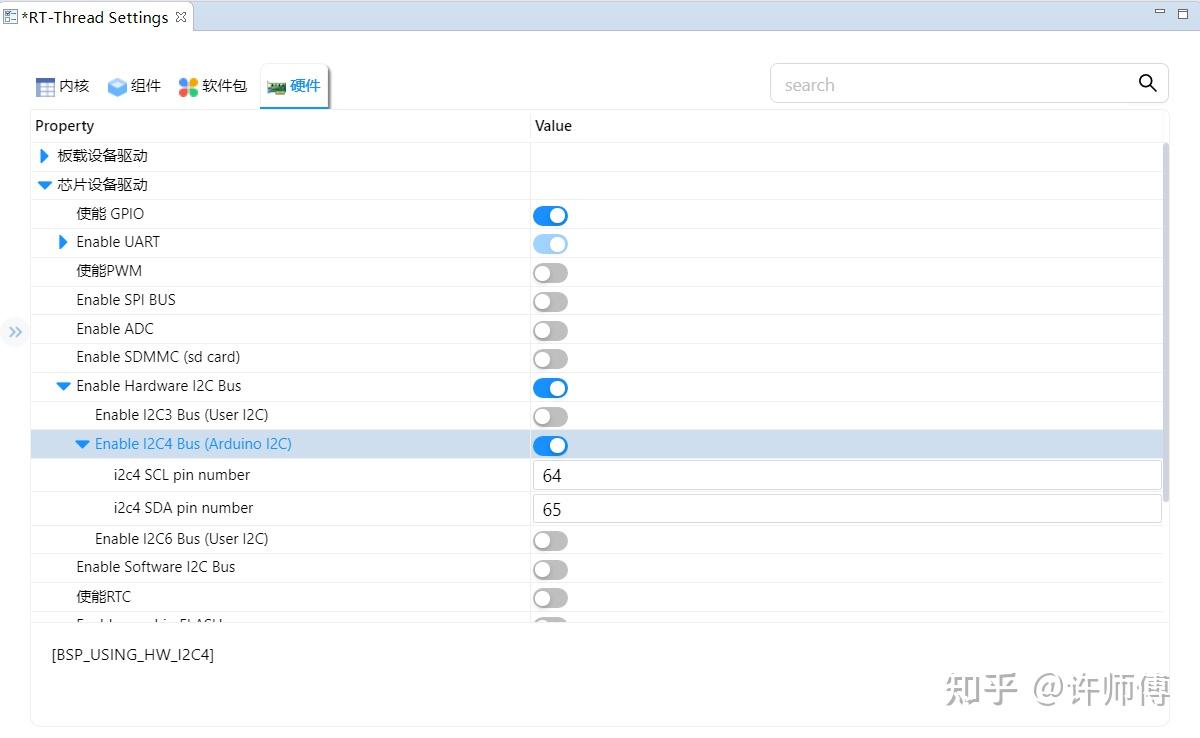1200x738 pixels.
Task: Click the Components (组件) icon
Action: pyautogui.click(x=115, y=85)
